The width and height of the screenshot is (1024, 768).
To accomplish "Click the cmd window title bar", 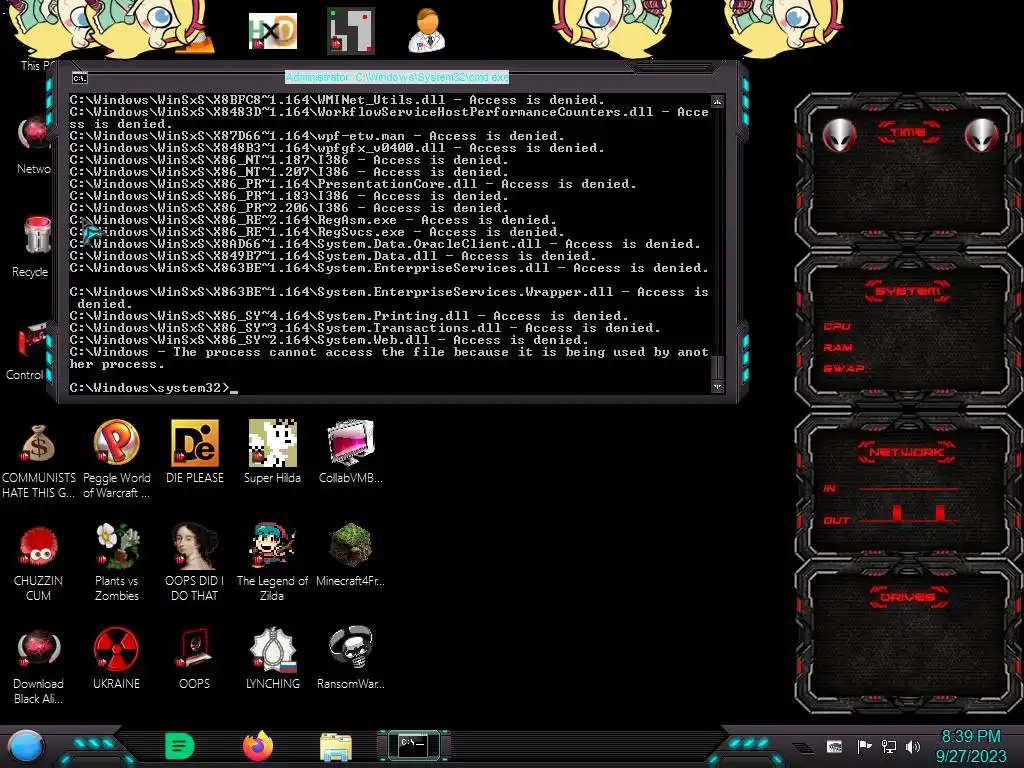I will (397, 77).
